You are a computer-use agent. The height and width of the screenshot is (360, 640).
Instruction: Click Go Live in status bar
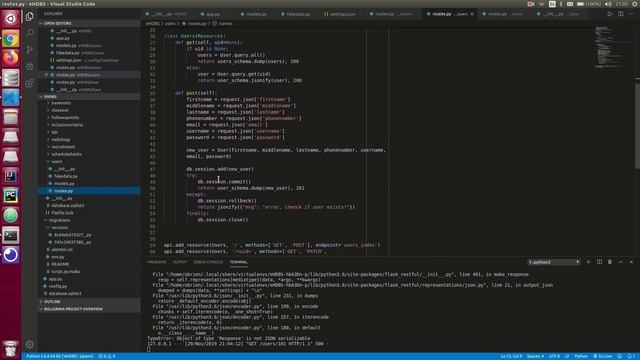point(602,356)
